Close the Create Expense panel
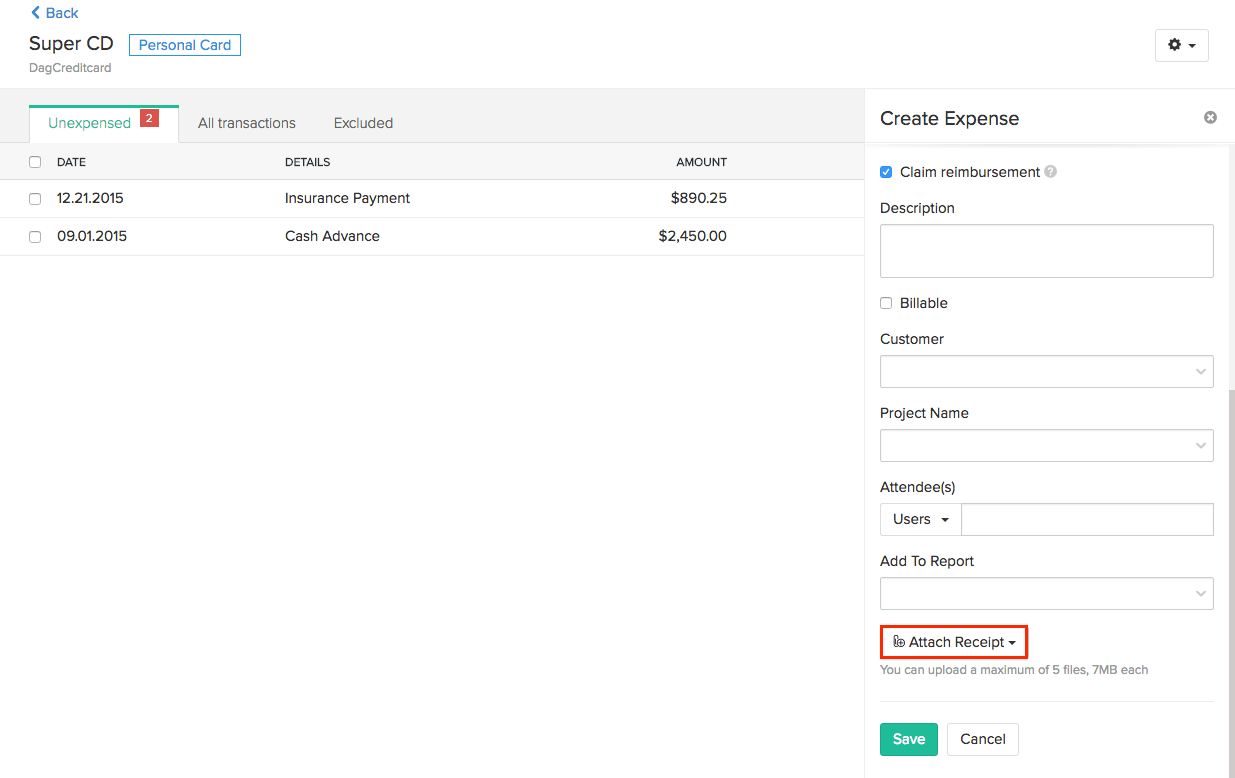Viewport: 1235px width, 778px height. tap(1210, 117)
